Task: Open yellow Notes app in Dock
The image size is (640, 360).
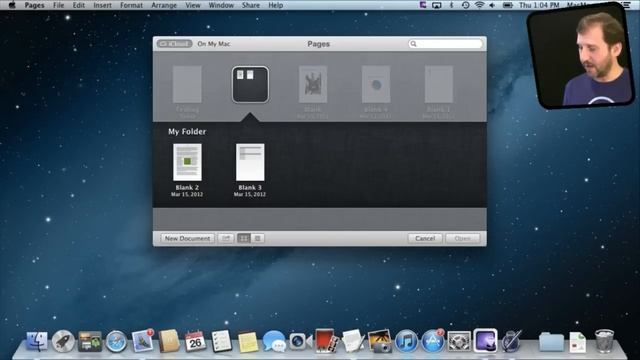Action: point(248,342)
